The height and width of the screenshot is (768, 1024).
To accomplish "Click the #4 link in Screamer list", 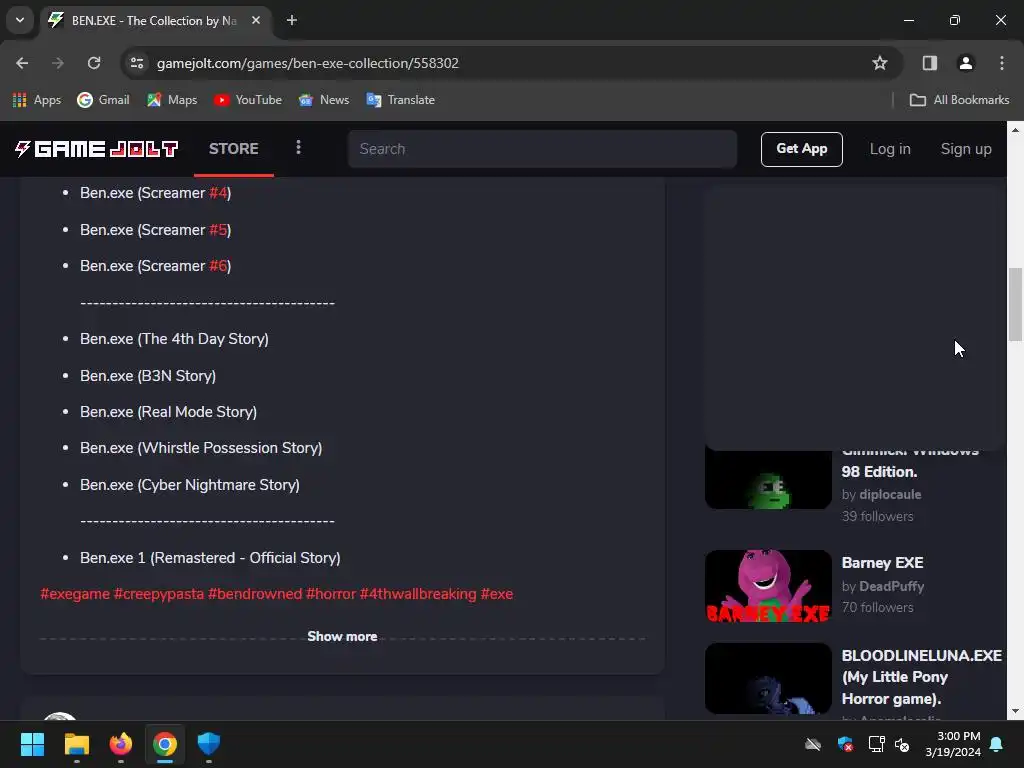I will pos(218,193).
